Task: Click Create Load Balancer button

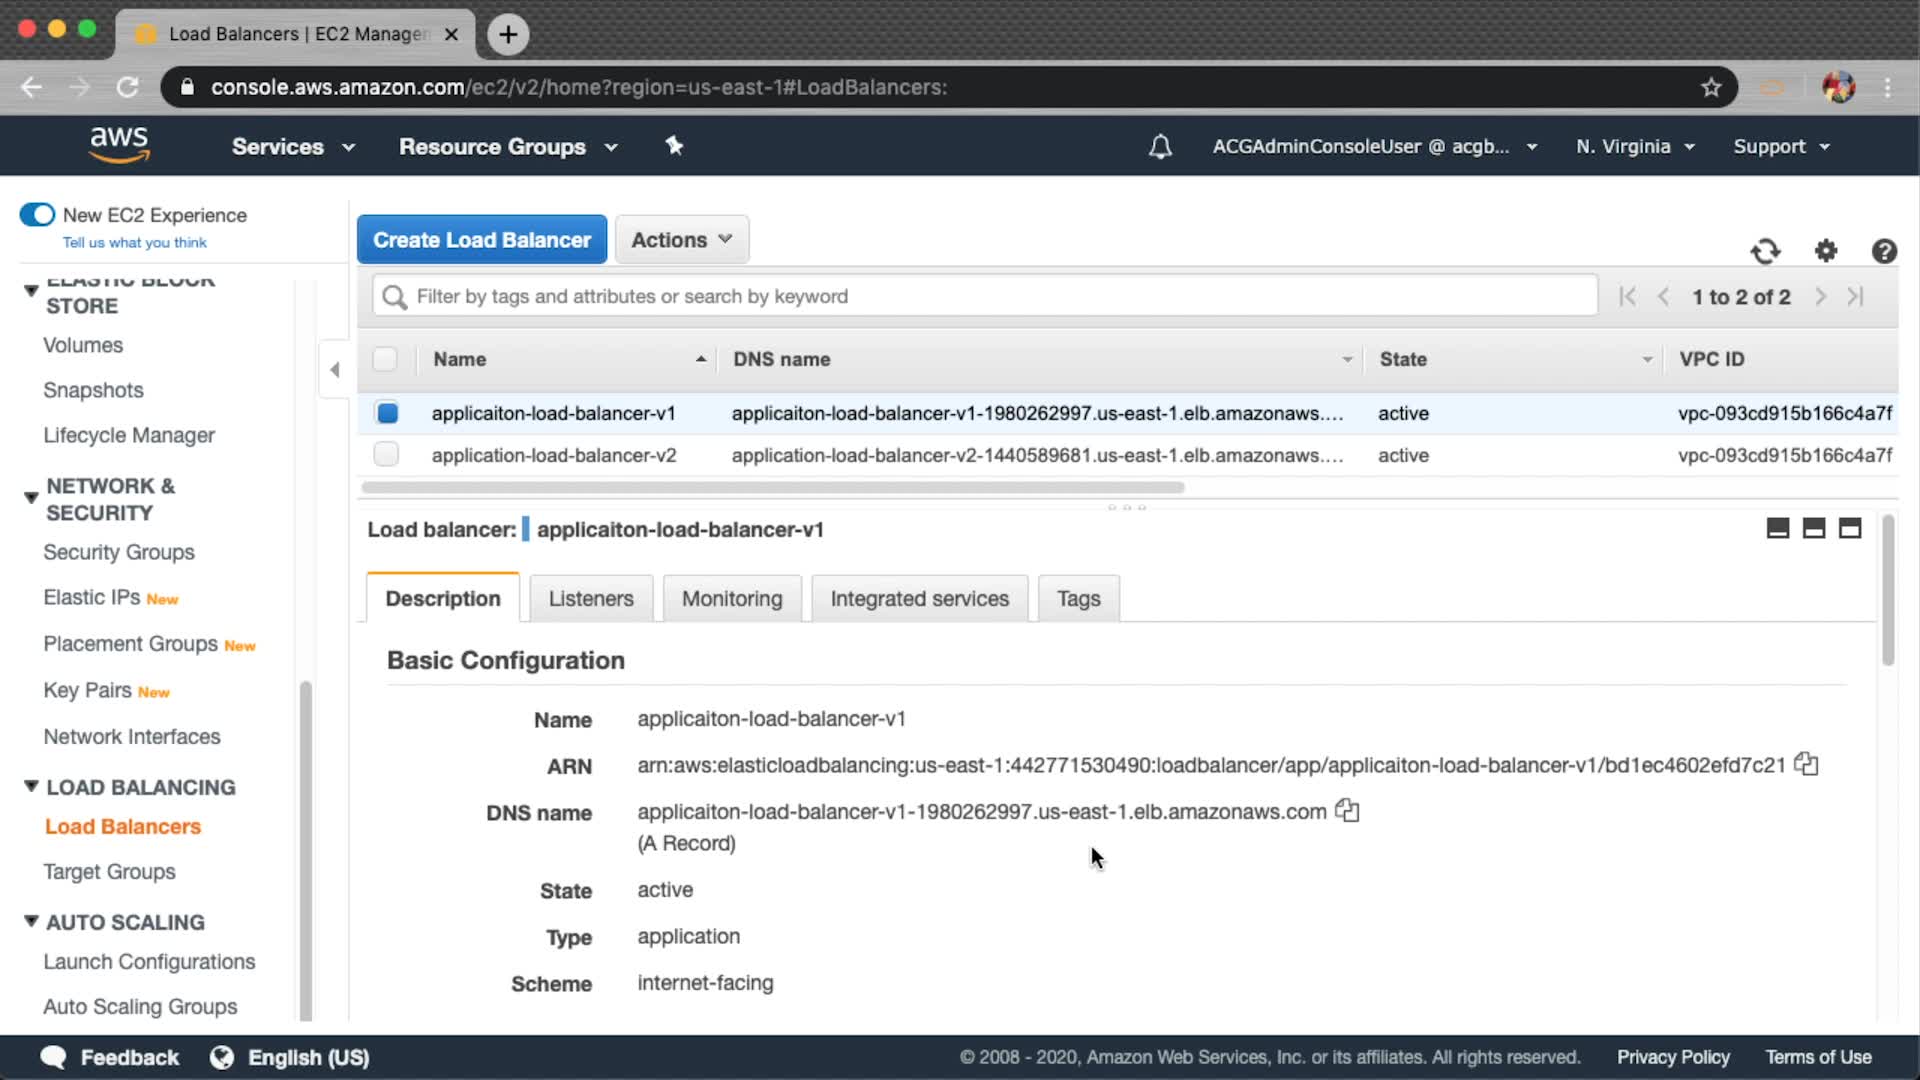Action: [x=482, y=240]
